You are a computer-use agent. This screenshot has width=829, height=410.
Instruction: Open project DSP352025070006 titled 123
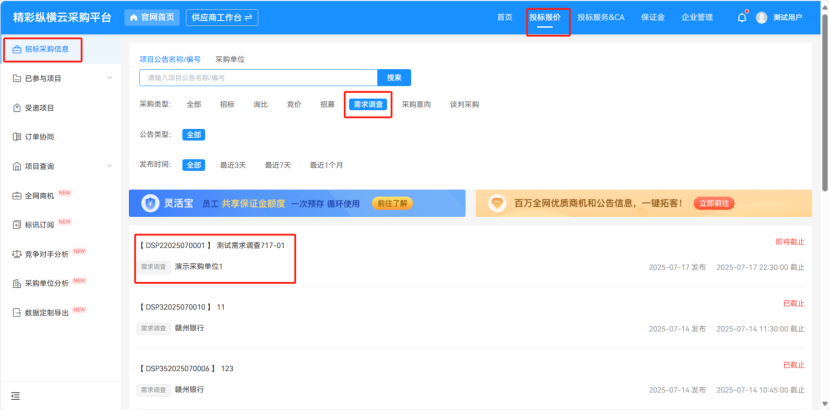coord(186,368)
